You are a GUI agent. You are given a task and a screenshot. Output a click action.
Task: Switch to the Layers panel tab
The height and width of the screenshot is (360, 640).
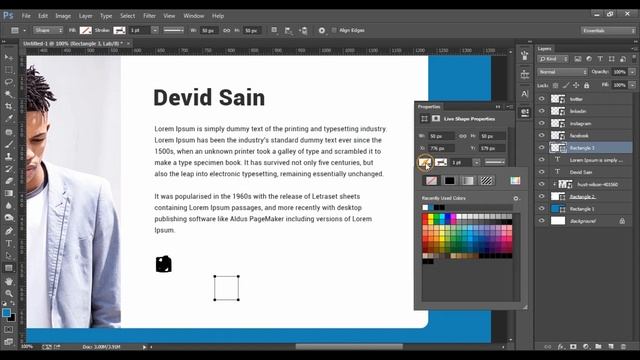pyautogui.click(x=544, y=49)
